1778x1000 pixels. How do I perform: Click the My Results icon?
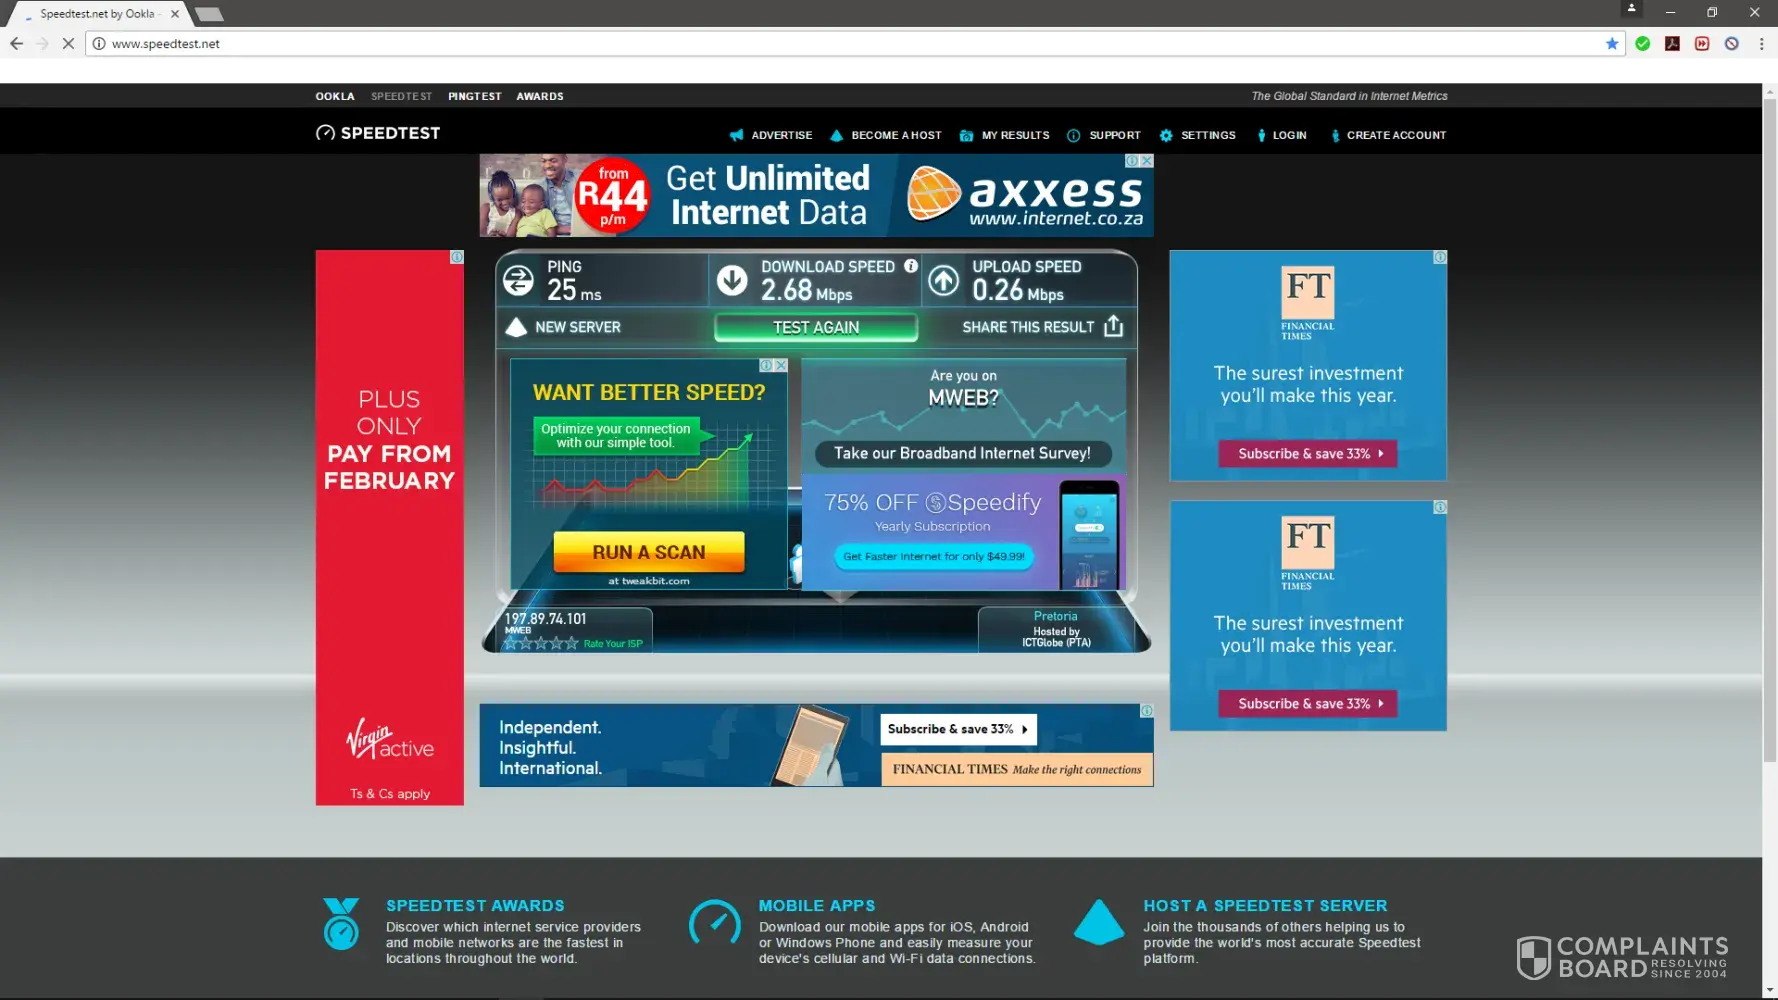[966, 135]
